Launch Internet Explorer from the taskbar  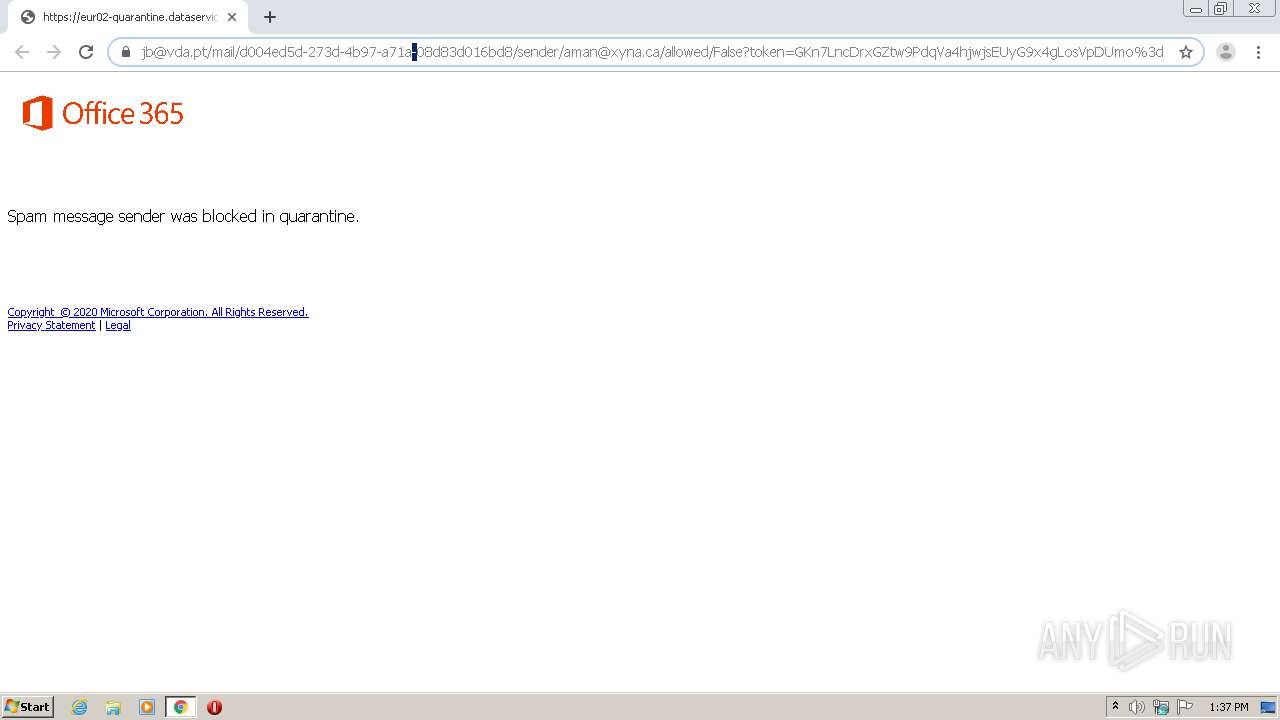(80, 707)
